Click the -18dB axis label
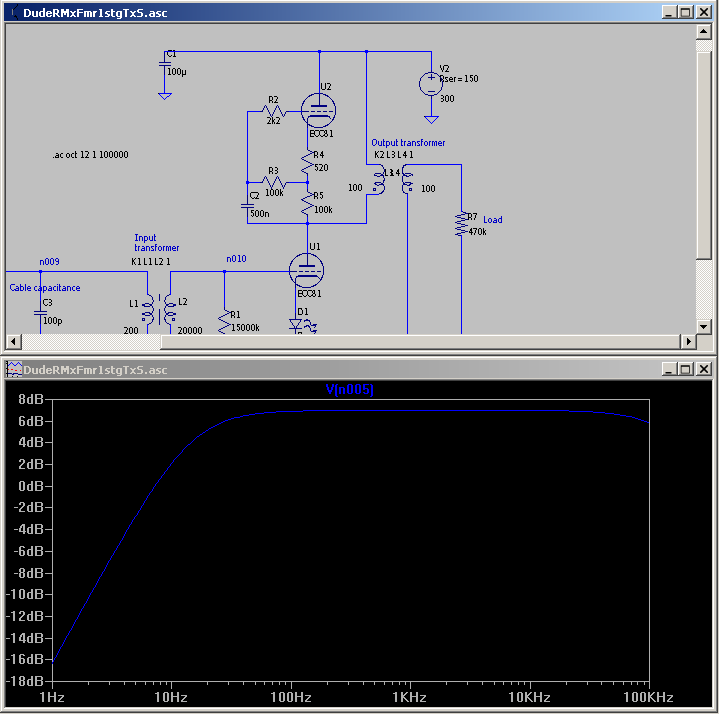The image size is (719, 715). 25,681
